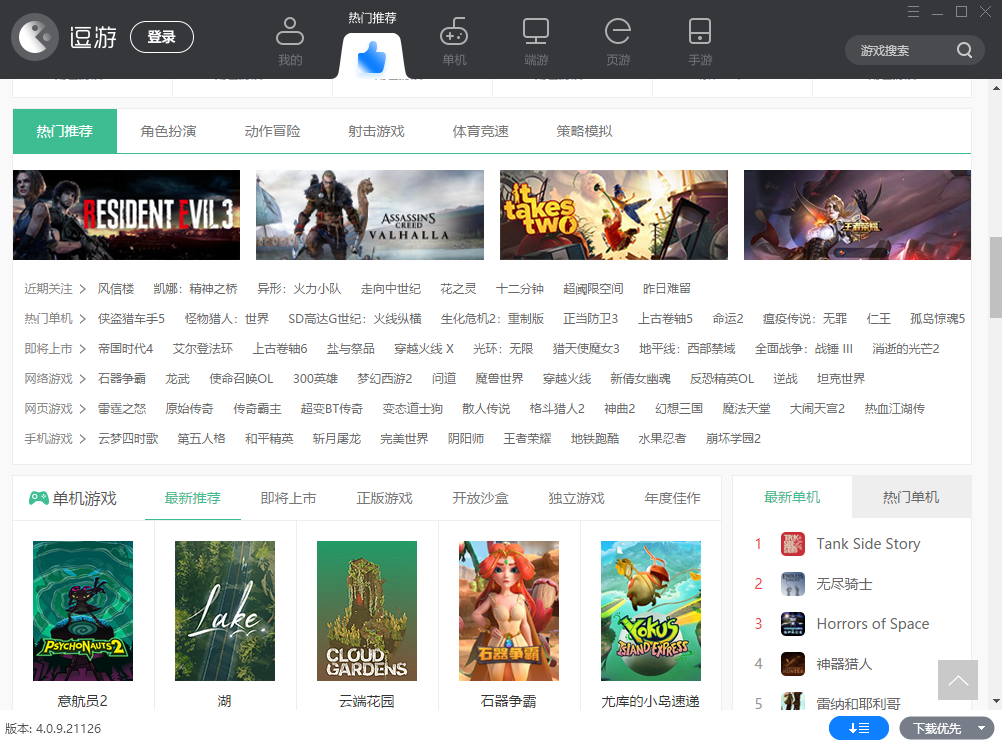The height and width of the screenshot is (743, 1002).
Task: Open the Assassin's Creed Valhalla banner
Action: (x=370, y=215)
